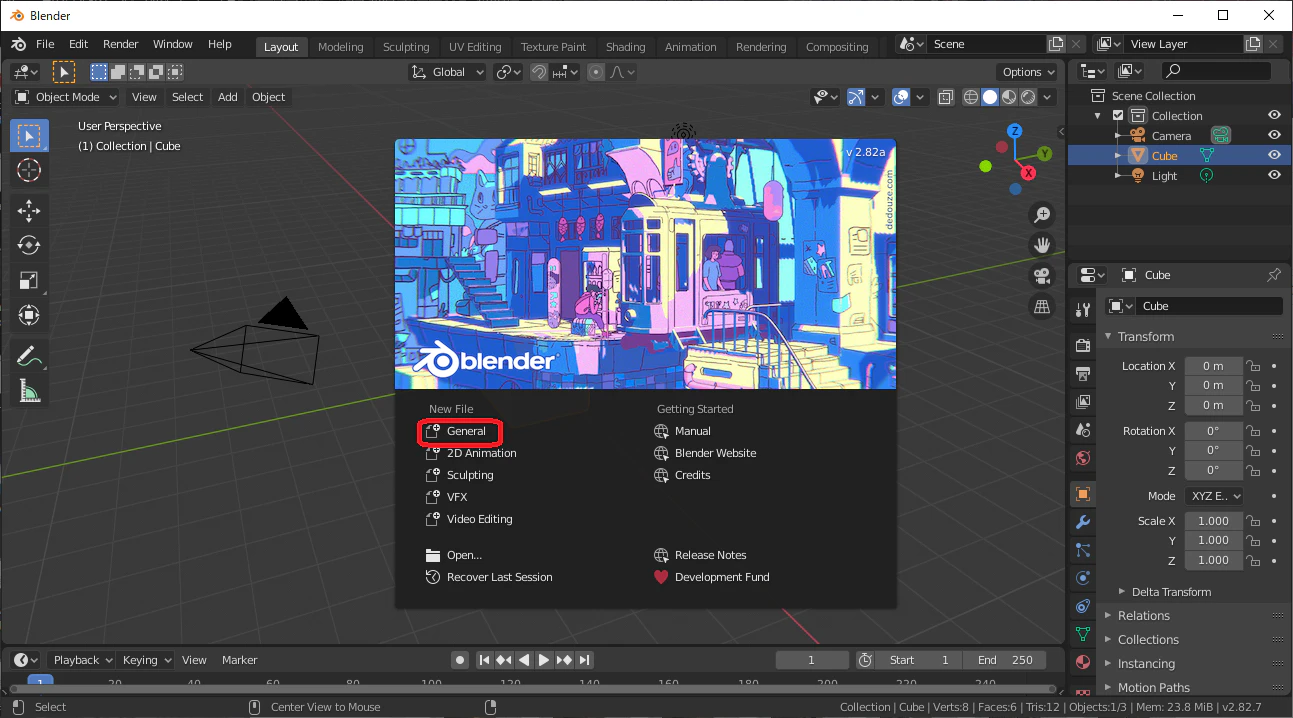
Task: Toggle the Location X lock icon
Action: (x=1252, y=366)
